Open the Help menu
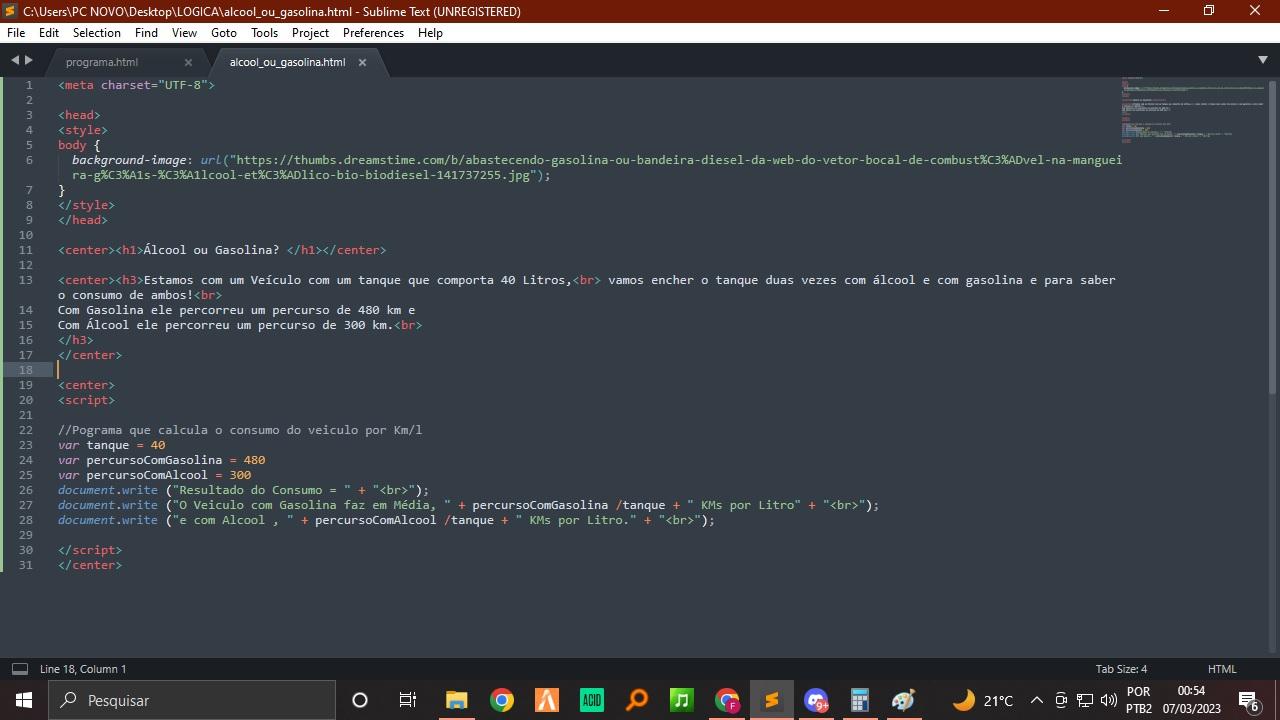 [x=430, y=32]
